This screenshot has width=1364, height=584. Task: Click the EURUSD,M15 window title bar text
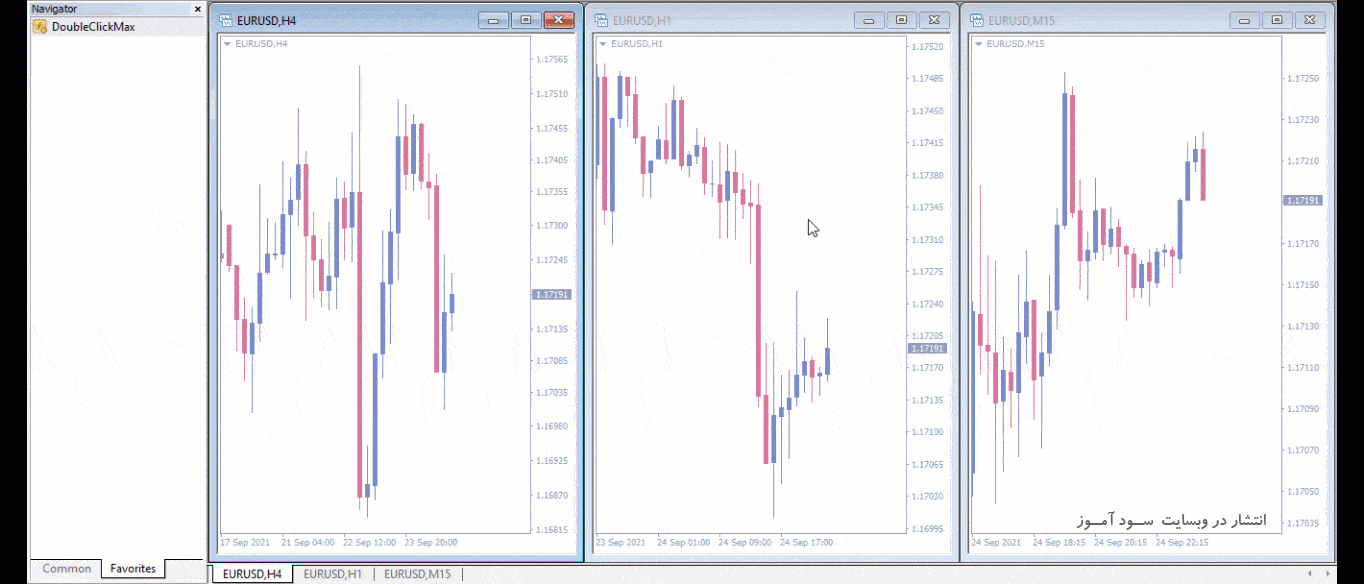[1021, 20]
